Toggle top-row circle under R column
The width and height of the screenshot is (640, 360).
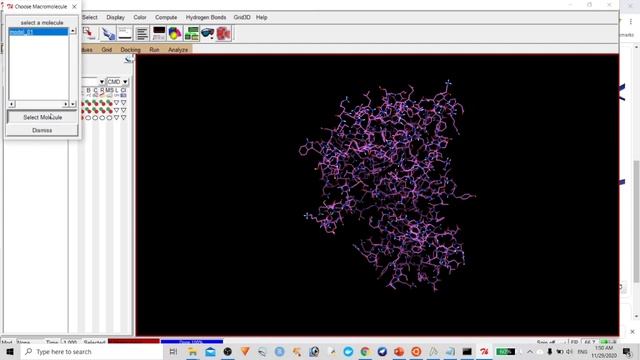[x=102, y=103]
